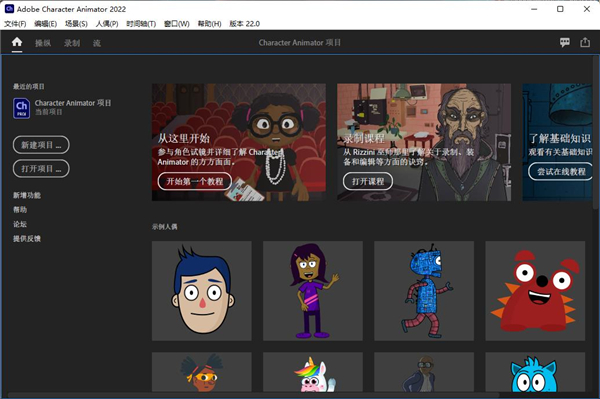Click the 版本: 22.0 menu bar text

tap(245, 24)
